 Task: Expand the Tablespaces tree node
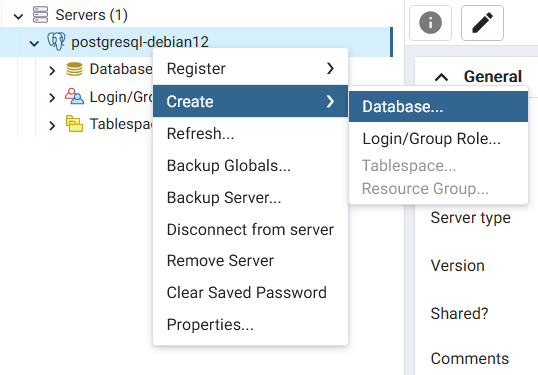tap(52, 125)
